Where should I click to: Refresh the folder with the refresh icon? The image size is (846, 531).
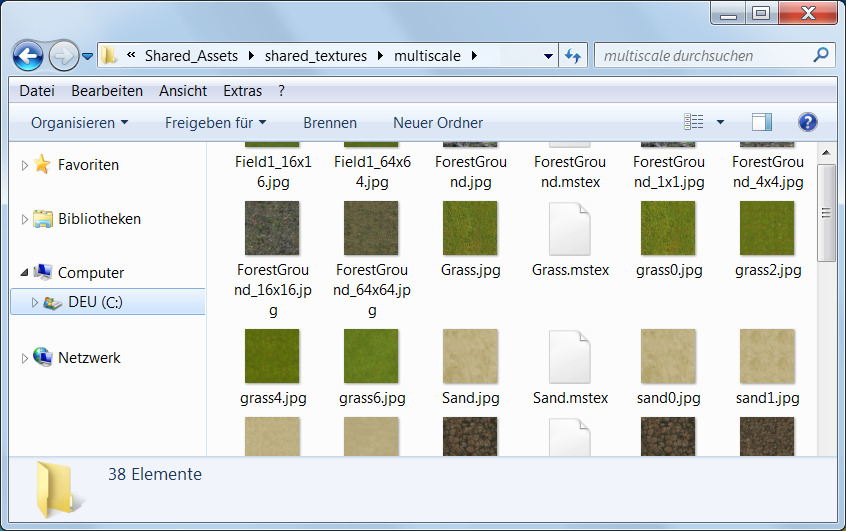pyautogui.click(x=573, y=56)
